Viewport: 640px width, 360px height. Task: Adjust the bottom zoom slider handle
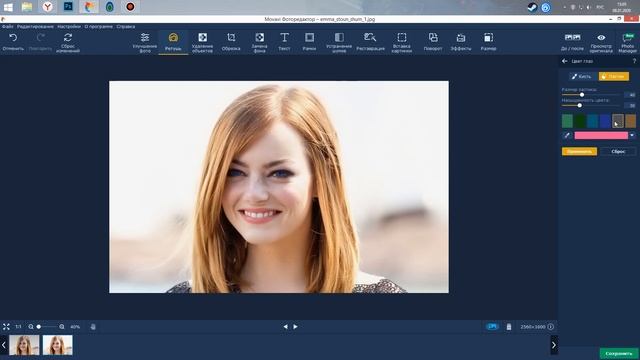pos(39,327)
